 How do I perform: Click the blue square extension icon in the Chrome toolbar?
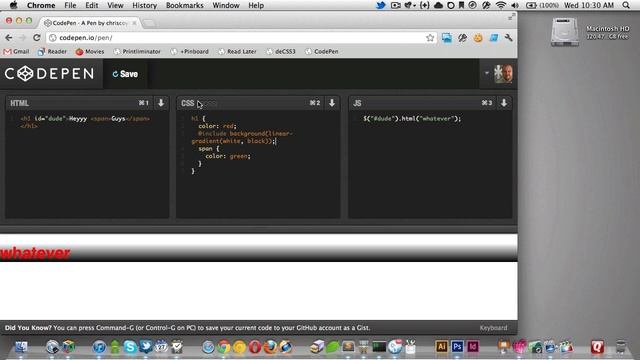click(x=493, y=38)
